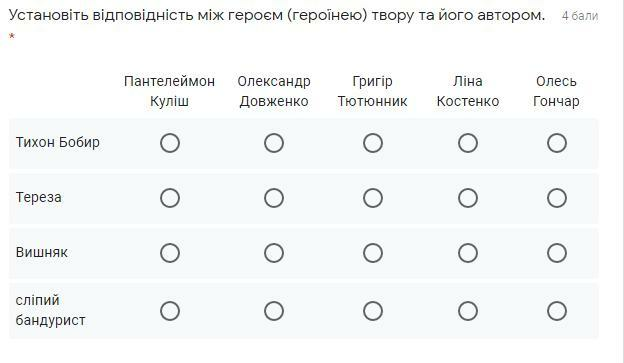Select Ліна Костенко for Тихон Бобир
This screenshot has width=624, height=363.
[468, 143]
